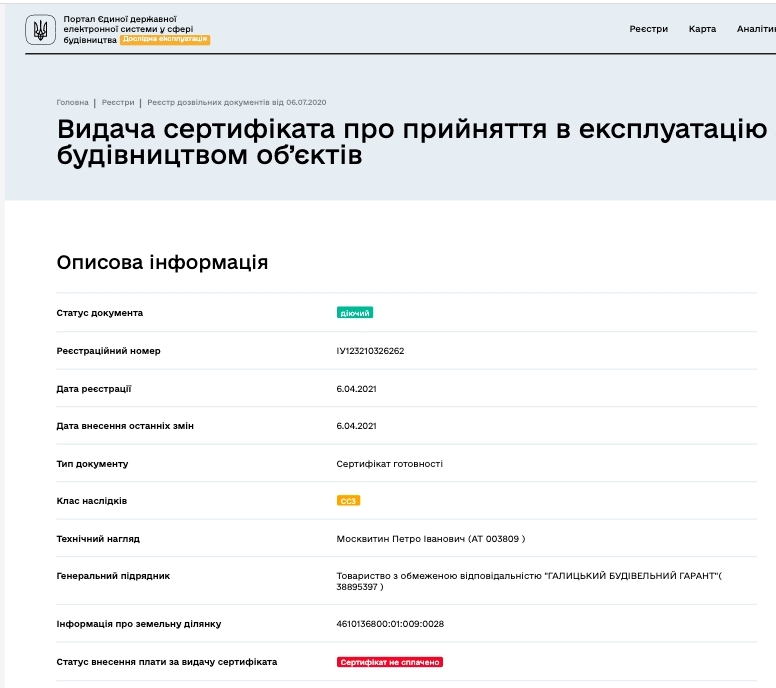Click the 'Тип документу' label

92,464
